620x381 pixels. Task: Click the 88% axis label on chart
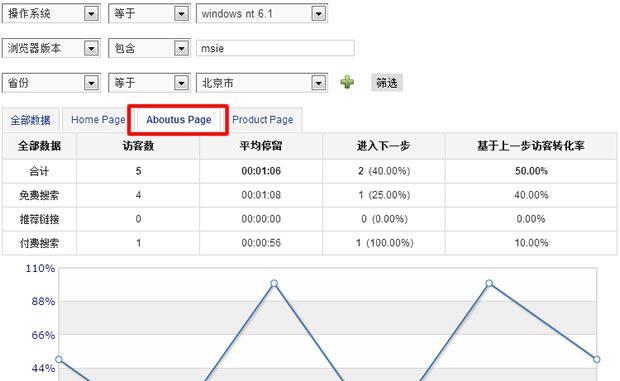click(43, 302)
